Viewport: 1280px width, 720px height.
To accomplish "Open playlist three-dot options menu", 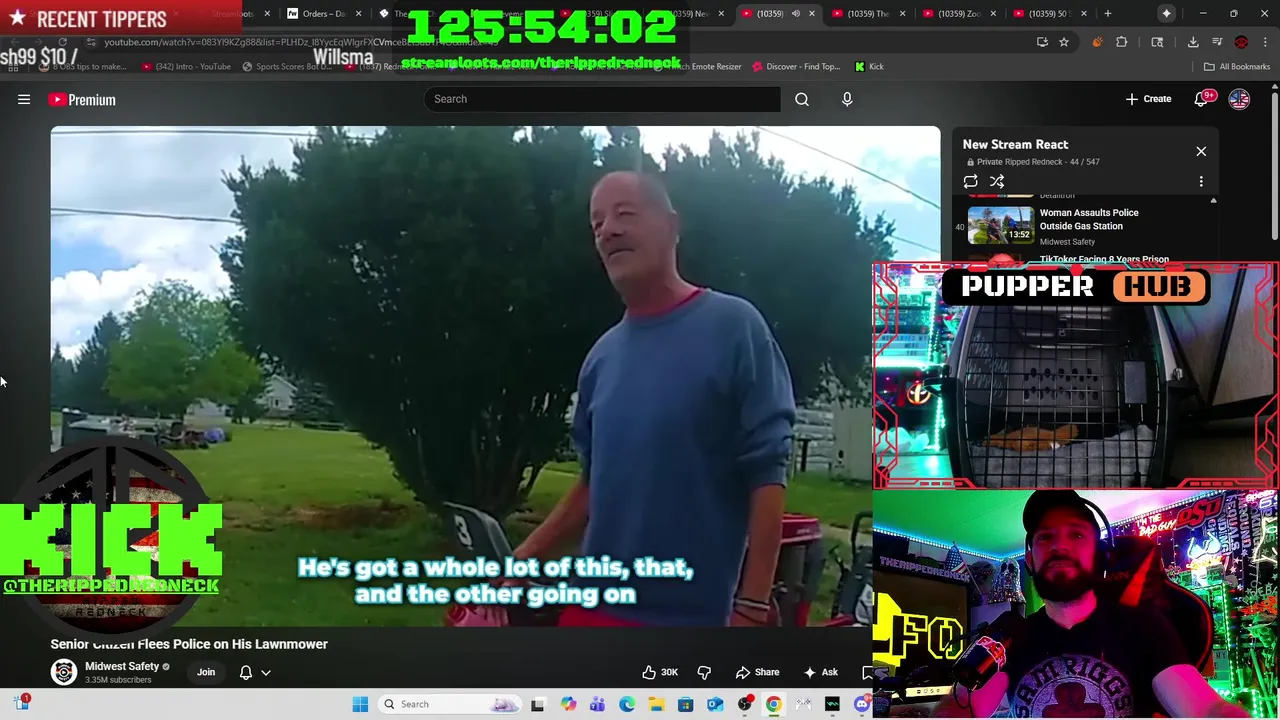I will tap(1201, 182).
